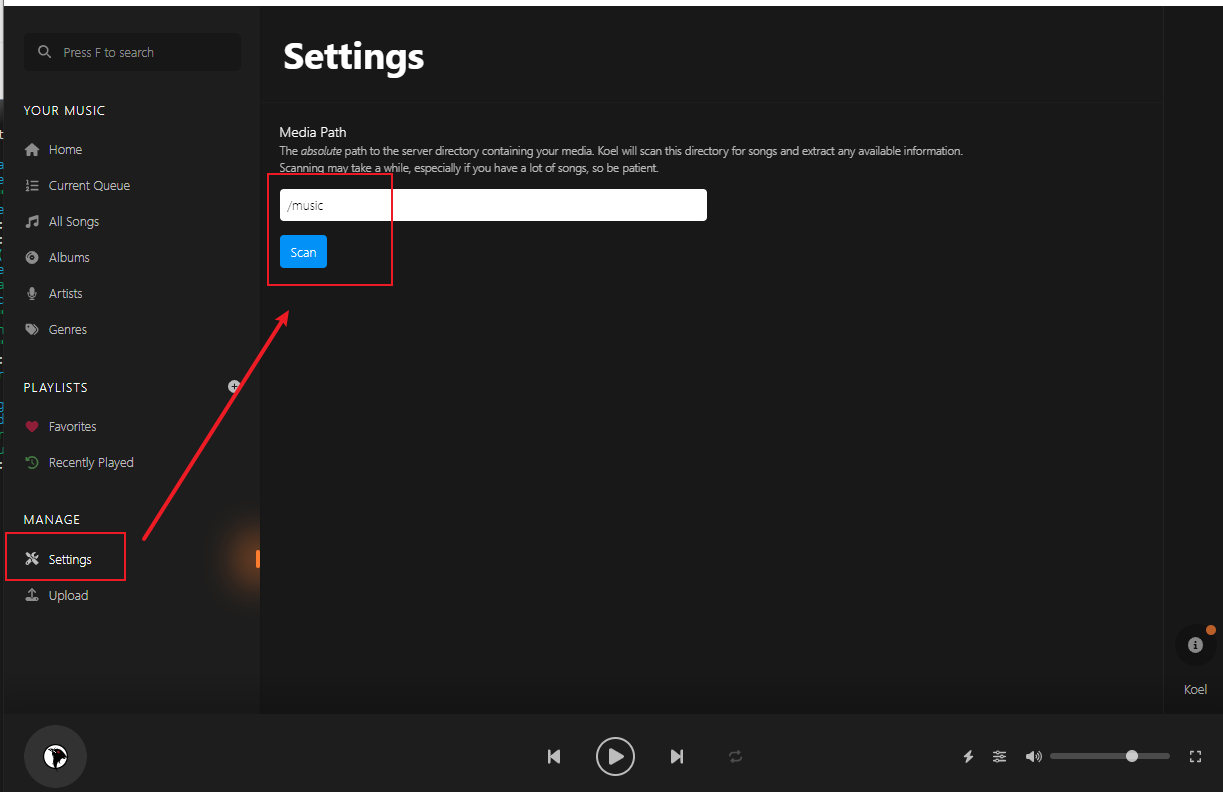This screenshot has width=1223, height=792.
Task: Play the current track
Action: (616, 756)
